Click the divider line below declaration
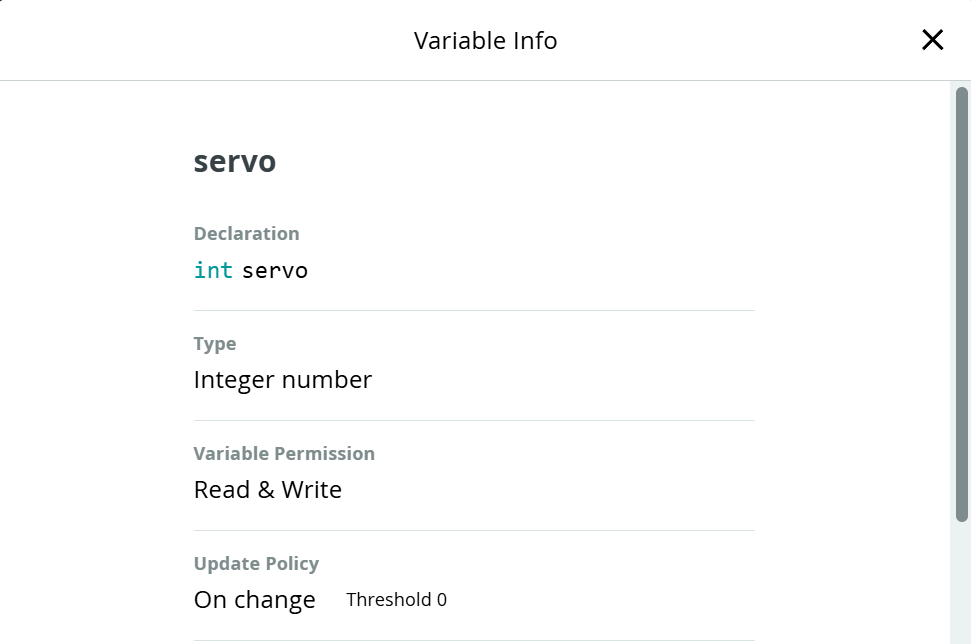The width and height of the screenshot is (971, 644). tap(473, 310)
